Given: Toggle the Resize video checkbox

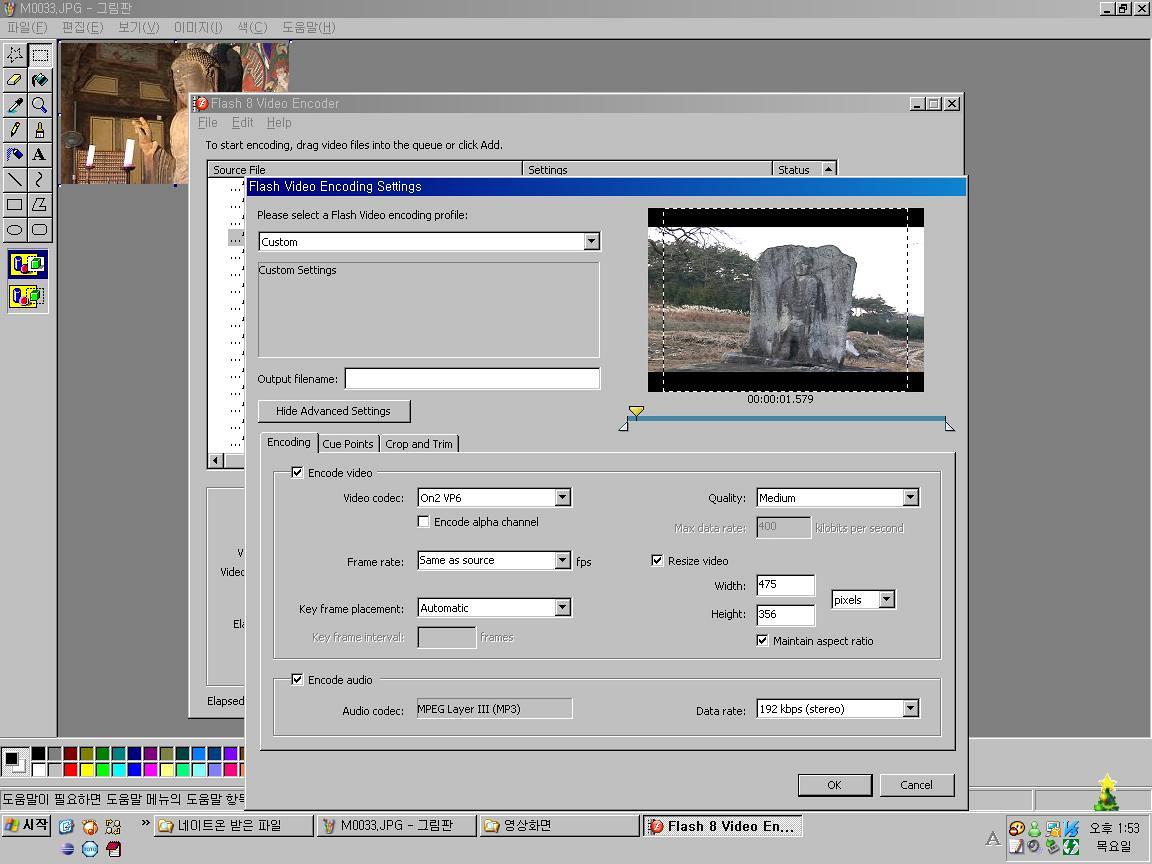Looking at the screenshot, I should [657, 561].
